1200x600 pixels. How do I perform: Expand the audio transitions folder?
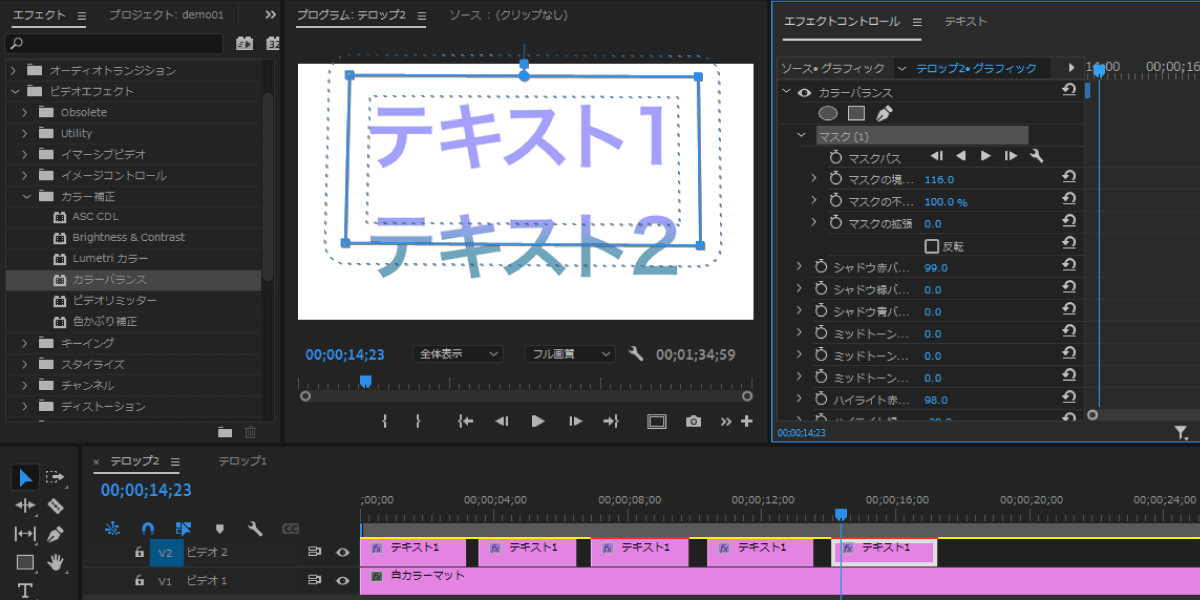(13, 70)
